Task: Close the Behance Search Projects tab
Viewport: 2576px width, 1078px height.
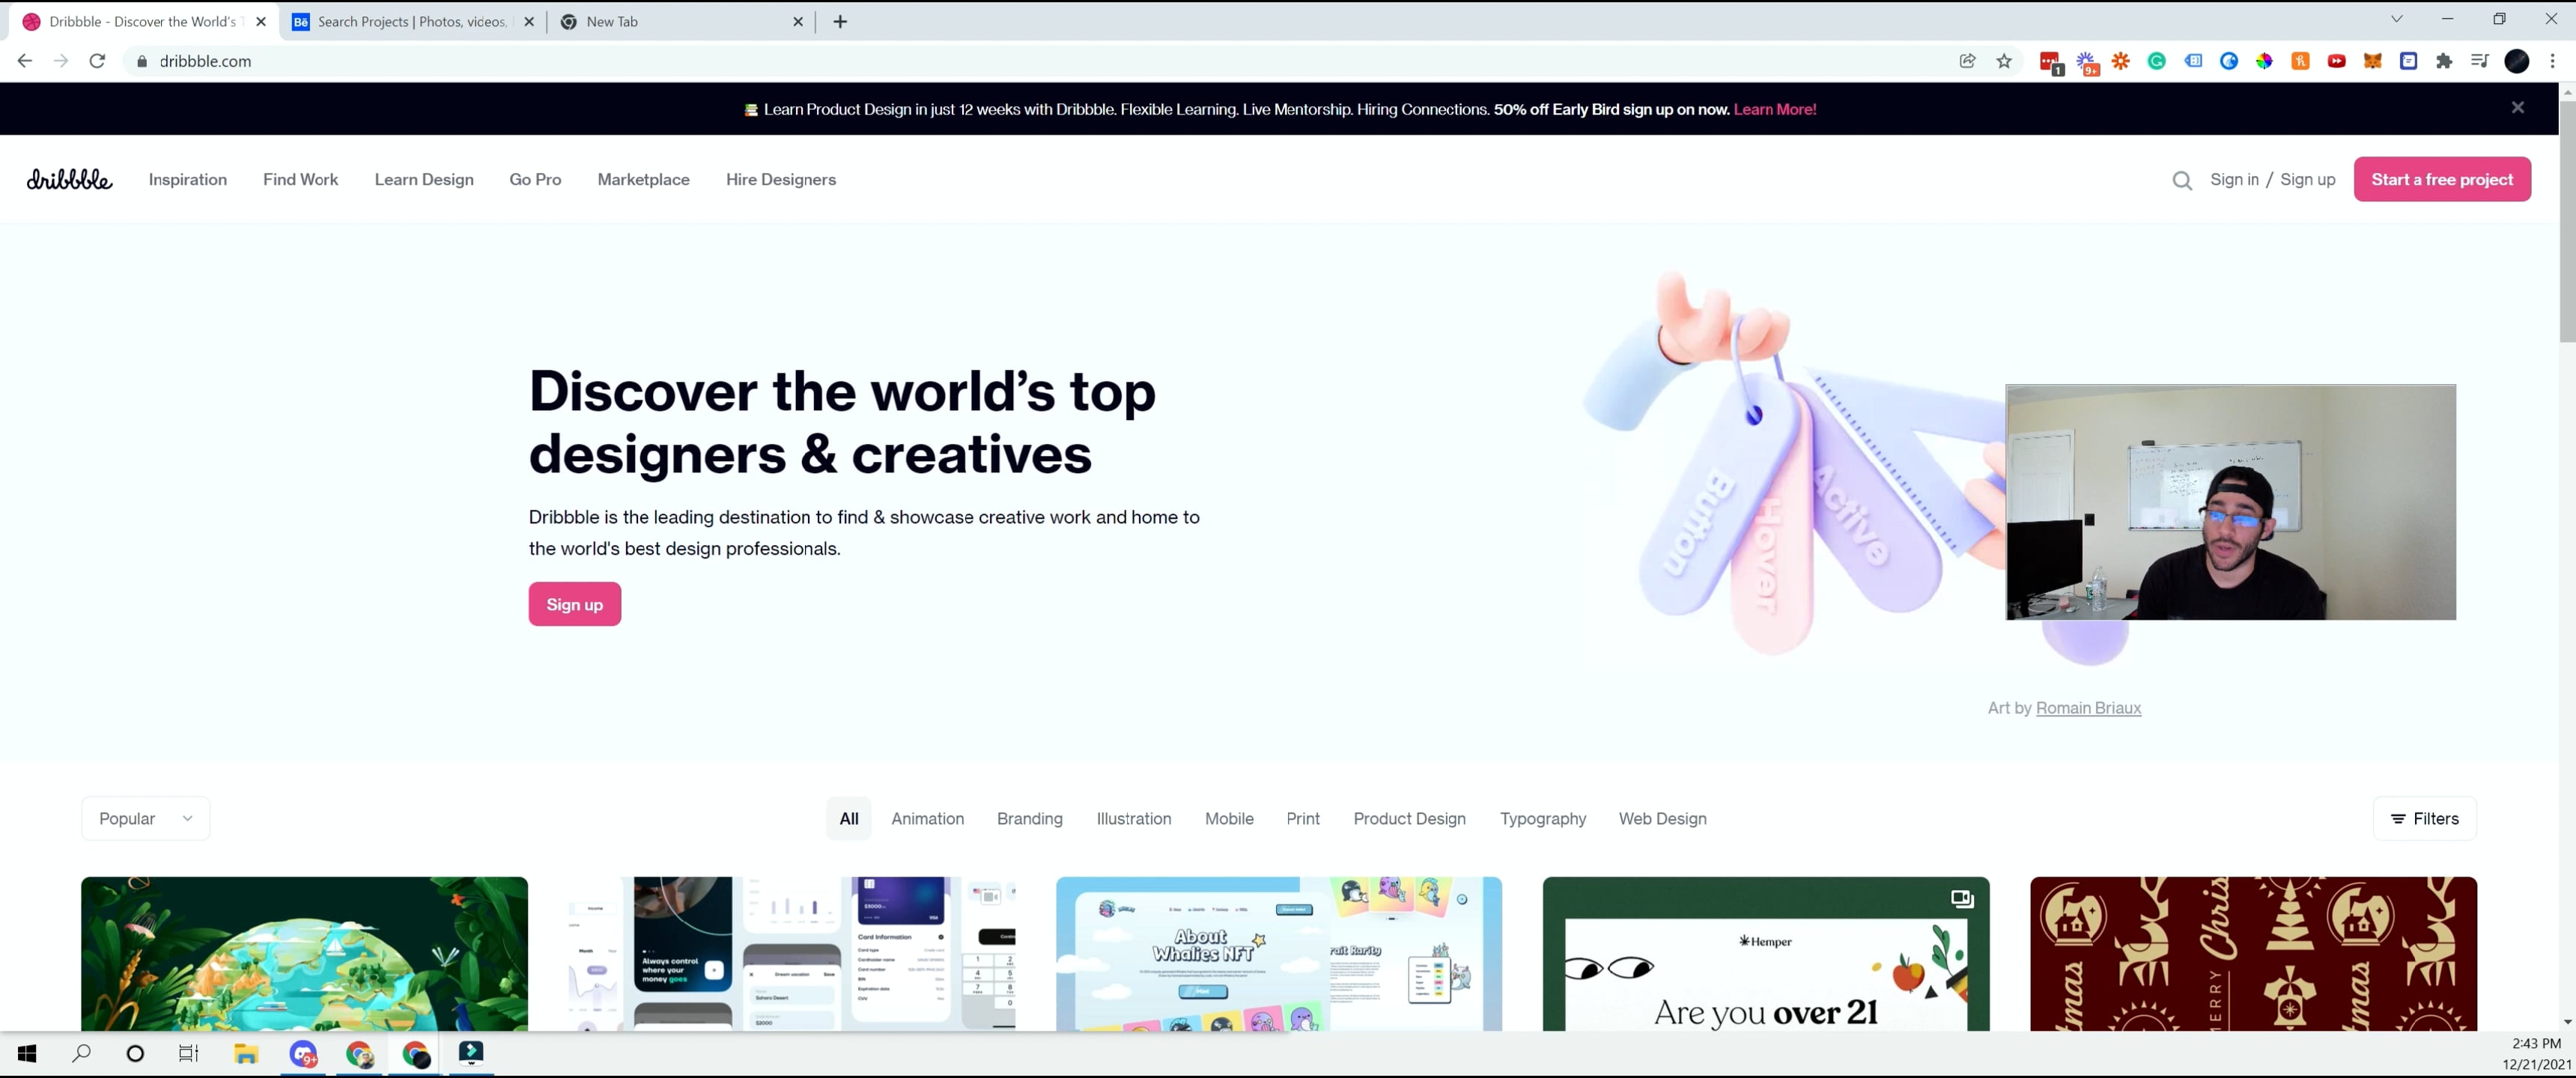Action: [x=529, y=21]
